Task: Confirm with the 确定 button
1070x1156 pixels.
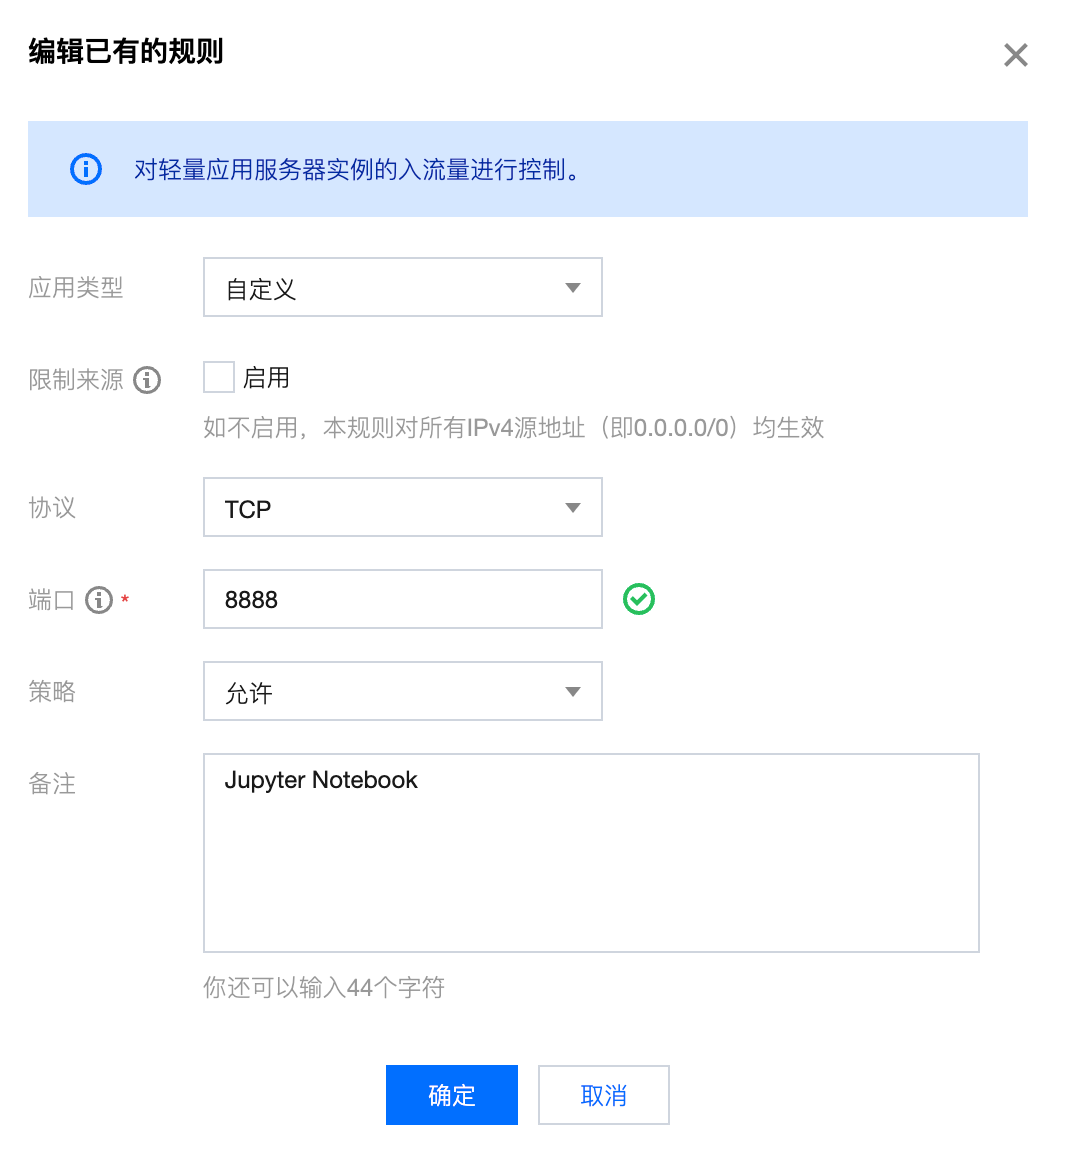Action: click(451, 1095)
